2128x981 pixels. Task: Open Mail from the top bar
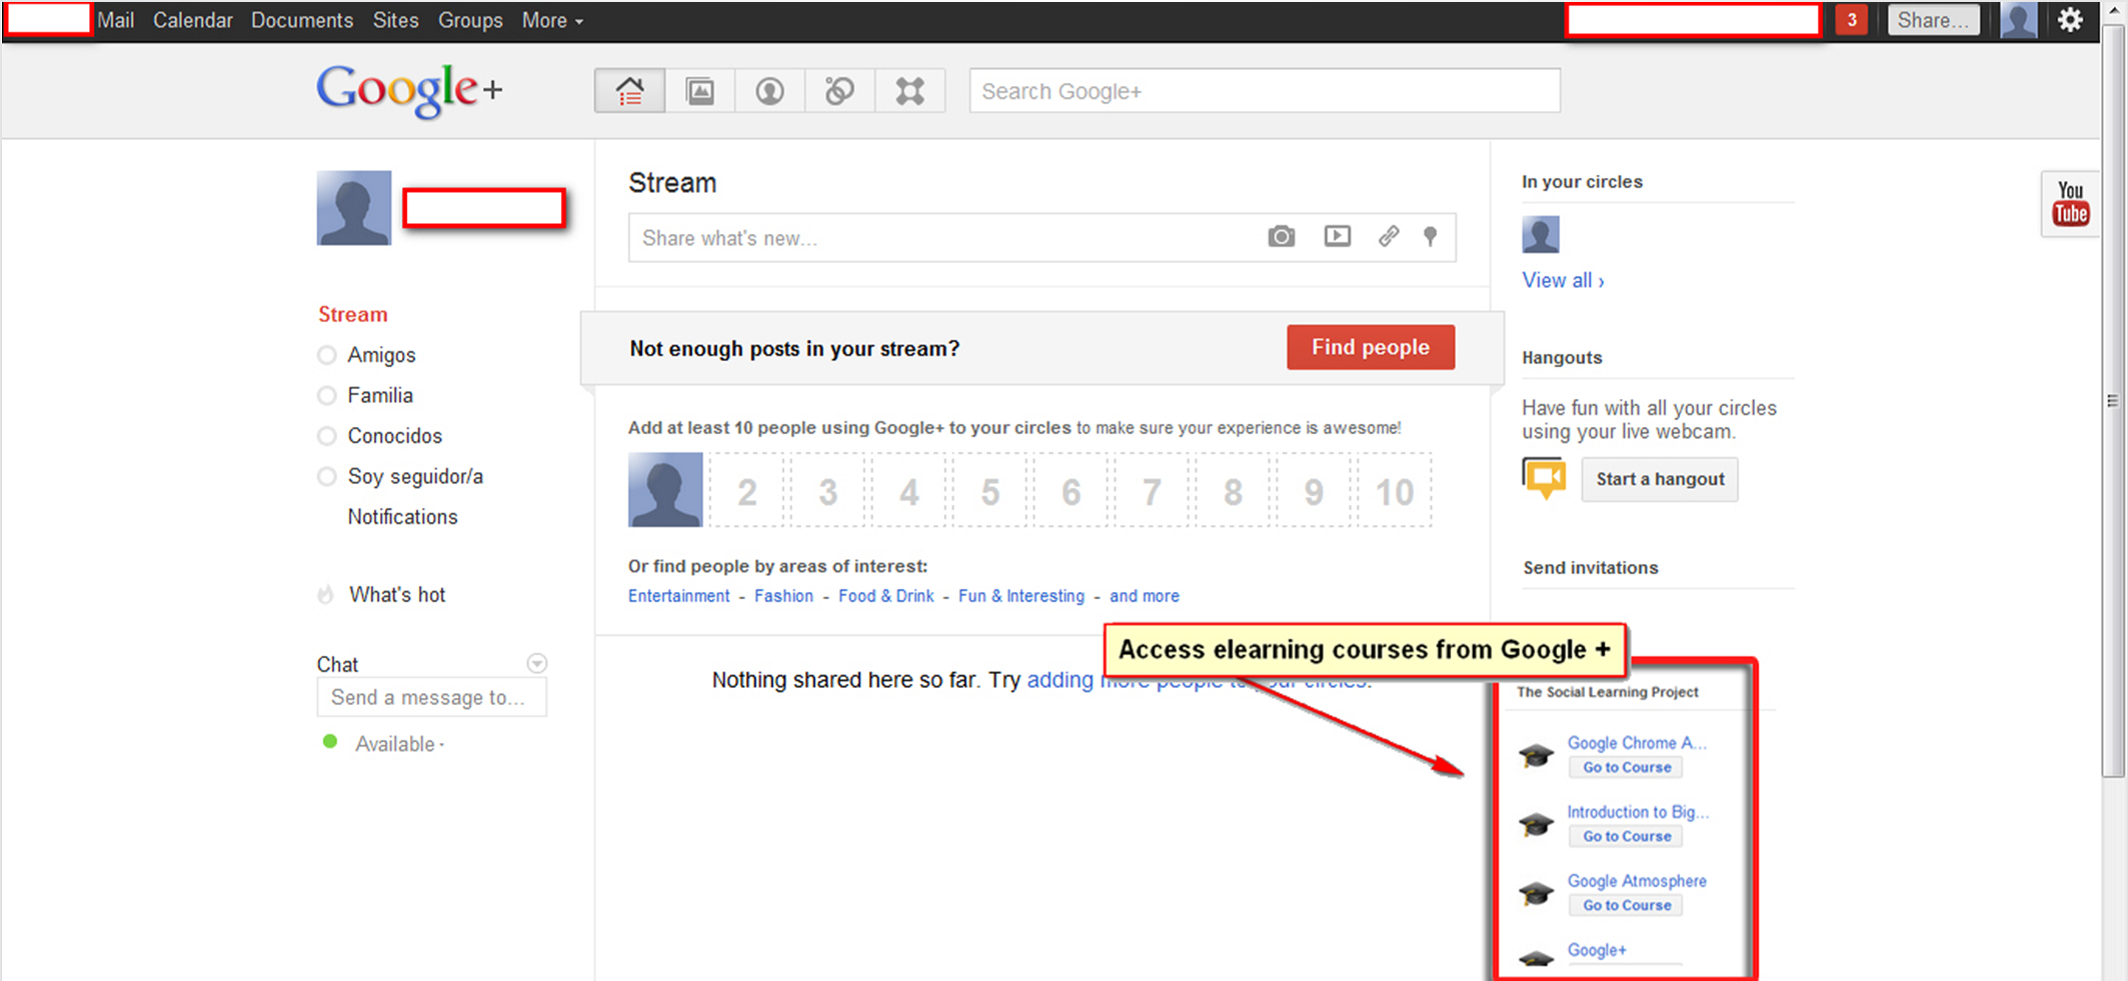116,20
